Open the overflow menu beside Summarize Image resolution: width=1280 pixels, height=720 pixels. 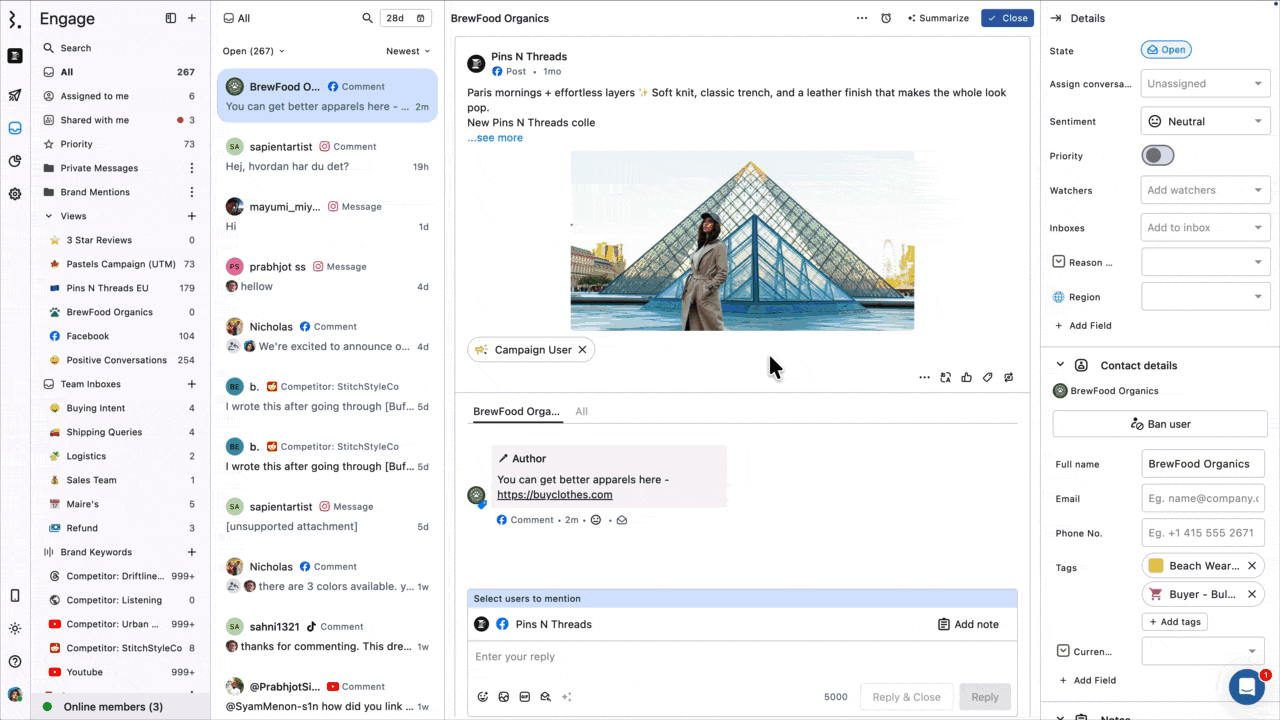coord(862,18)
